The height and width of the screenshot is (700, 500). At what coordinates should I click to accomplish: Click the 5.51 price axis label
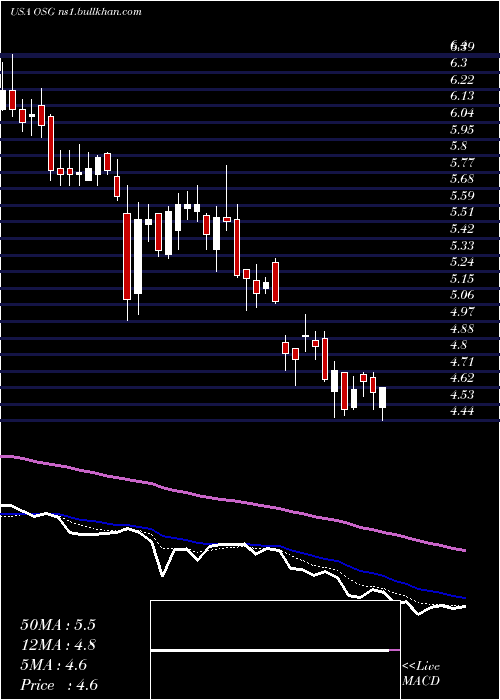pos(462,212)
